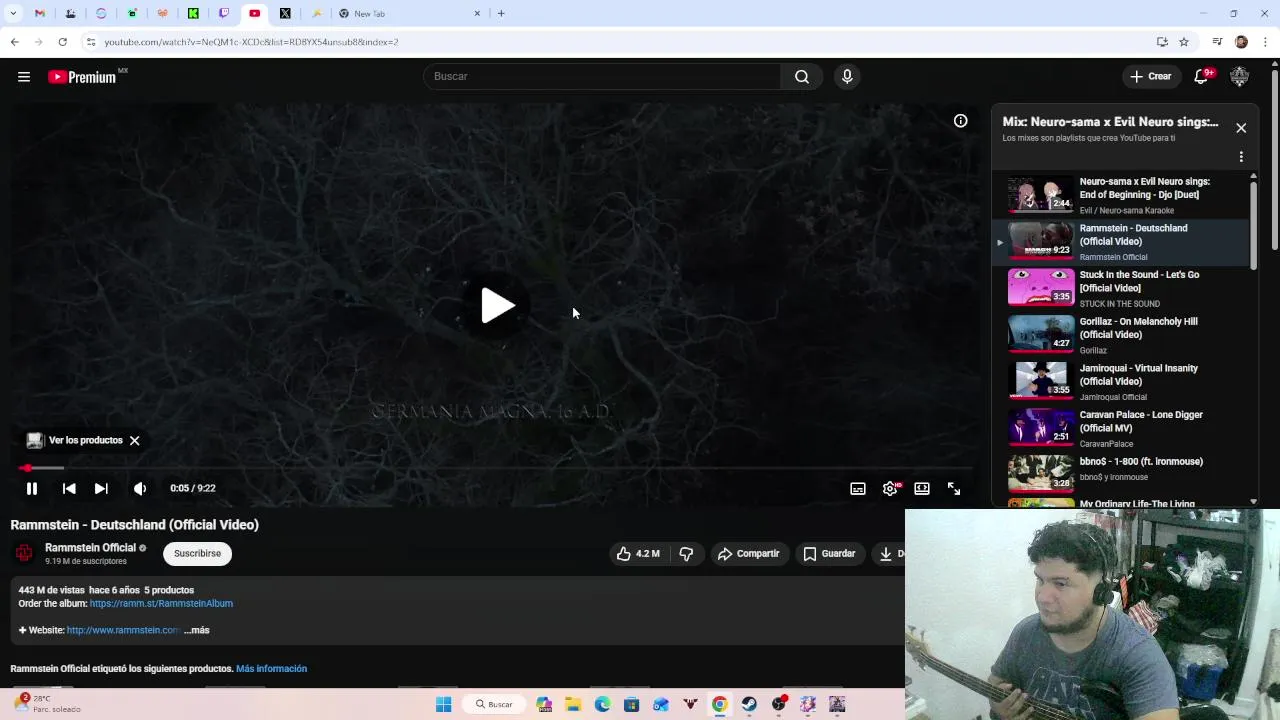Open the notifications bell
This screenshot has width=1280, height=720.
tap(1202, 77)
